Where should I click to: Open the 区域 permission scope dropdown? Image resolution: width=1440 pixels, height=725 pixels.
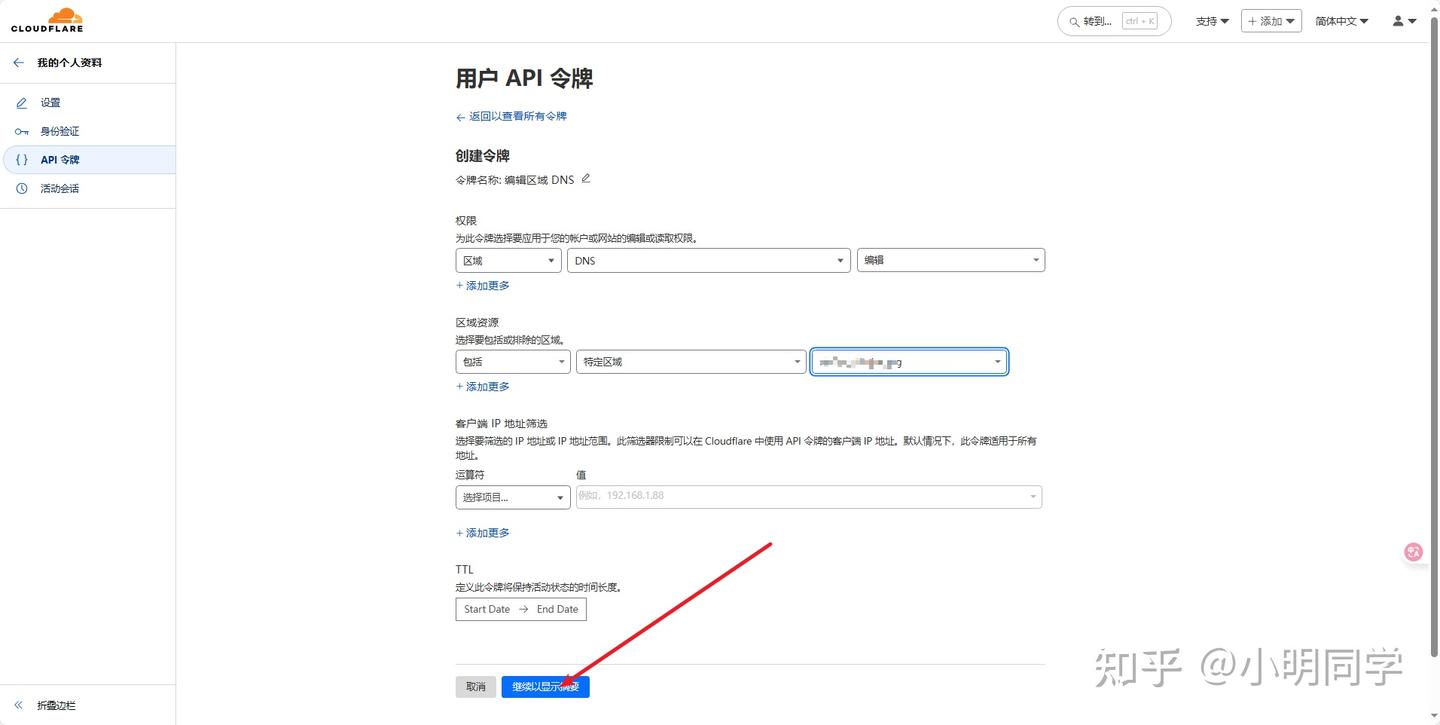tap(508, 260)
